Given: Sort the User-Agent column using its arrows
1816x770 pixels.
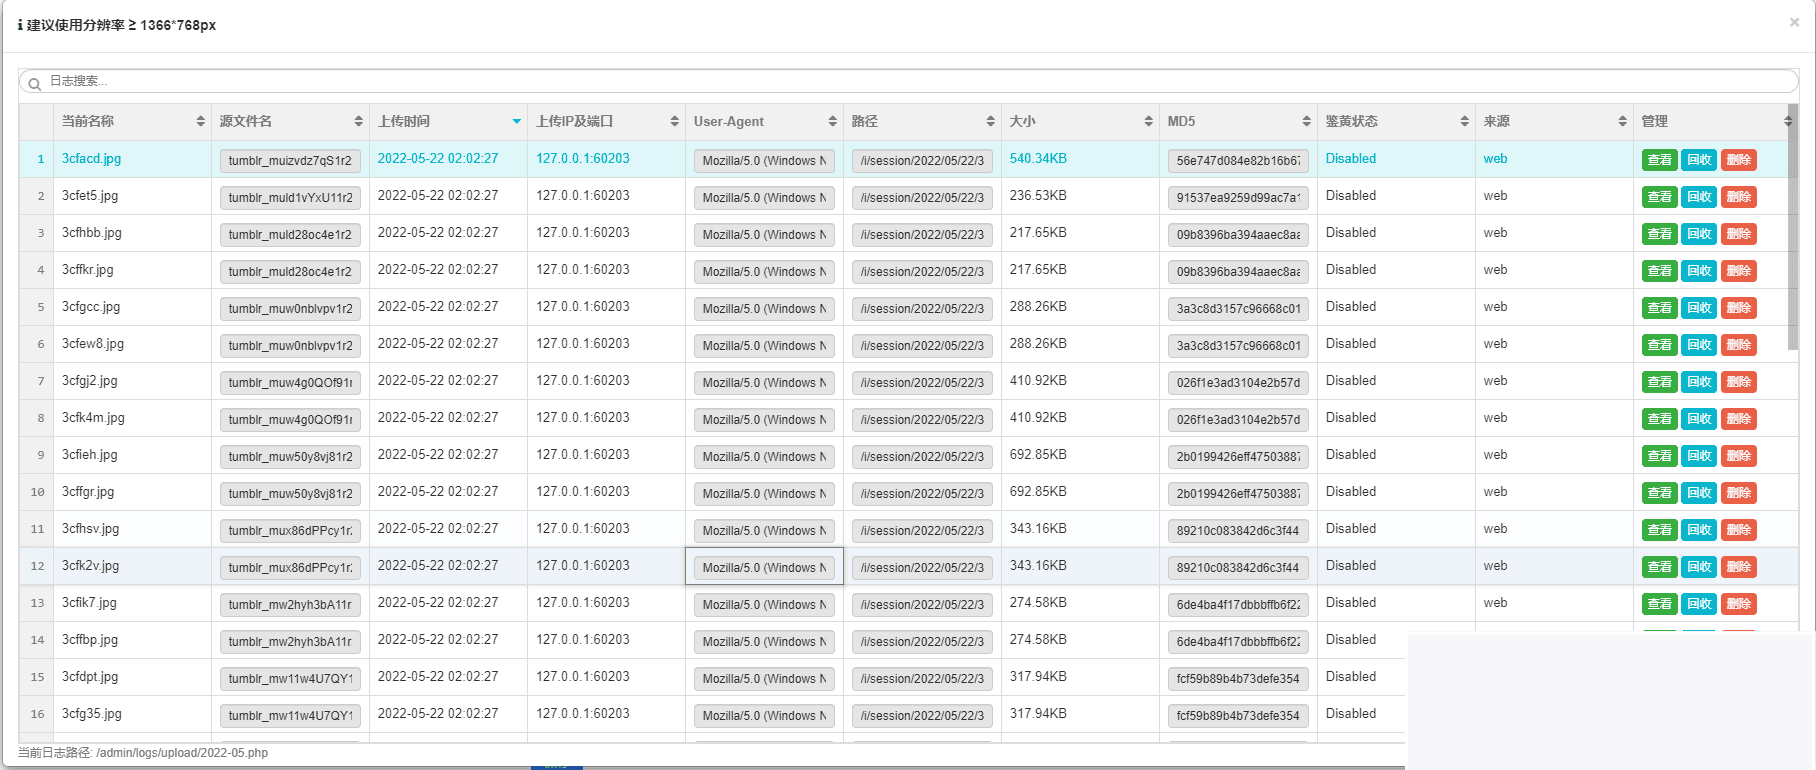Looking at the screenshot, I should click(832, 121).
